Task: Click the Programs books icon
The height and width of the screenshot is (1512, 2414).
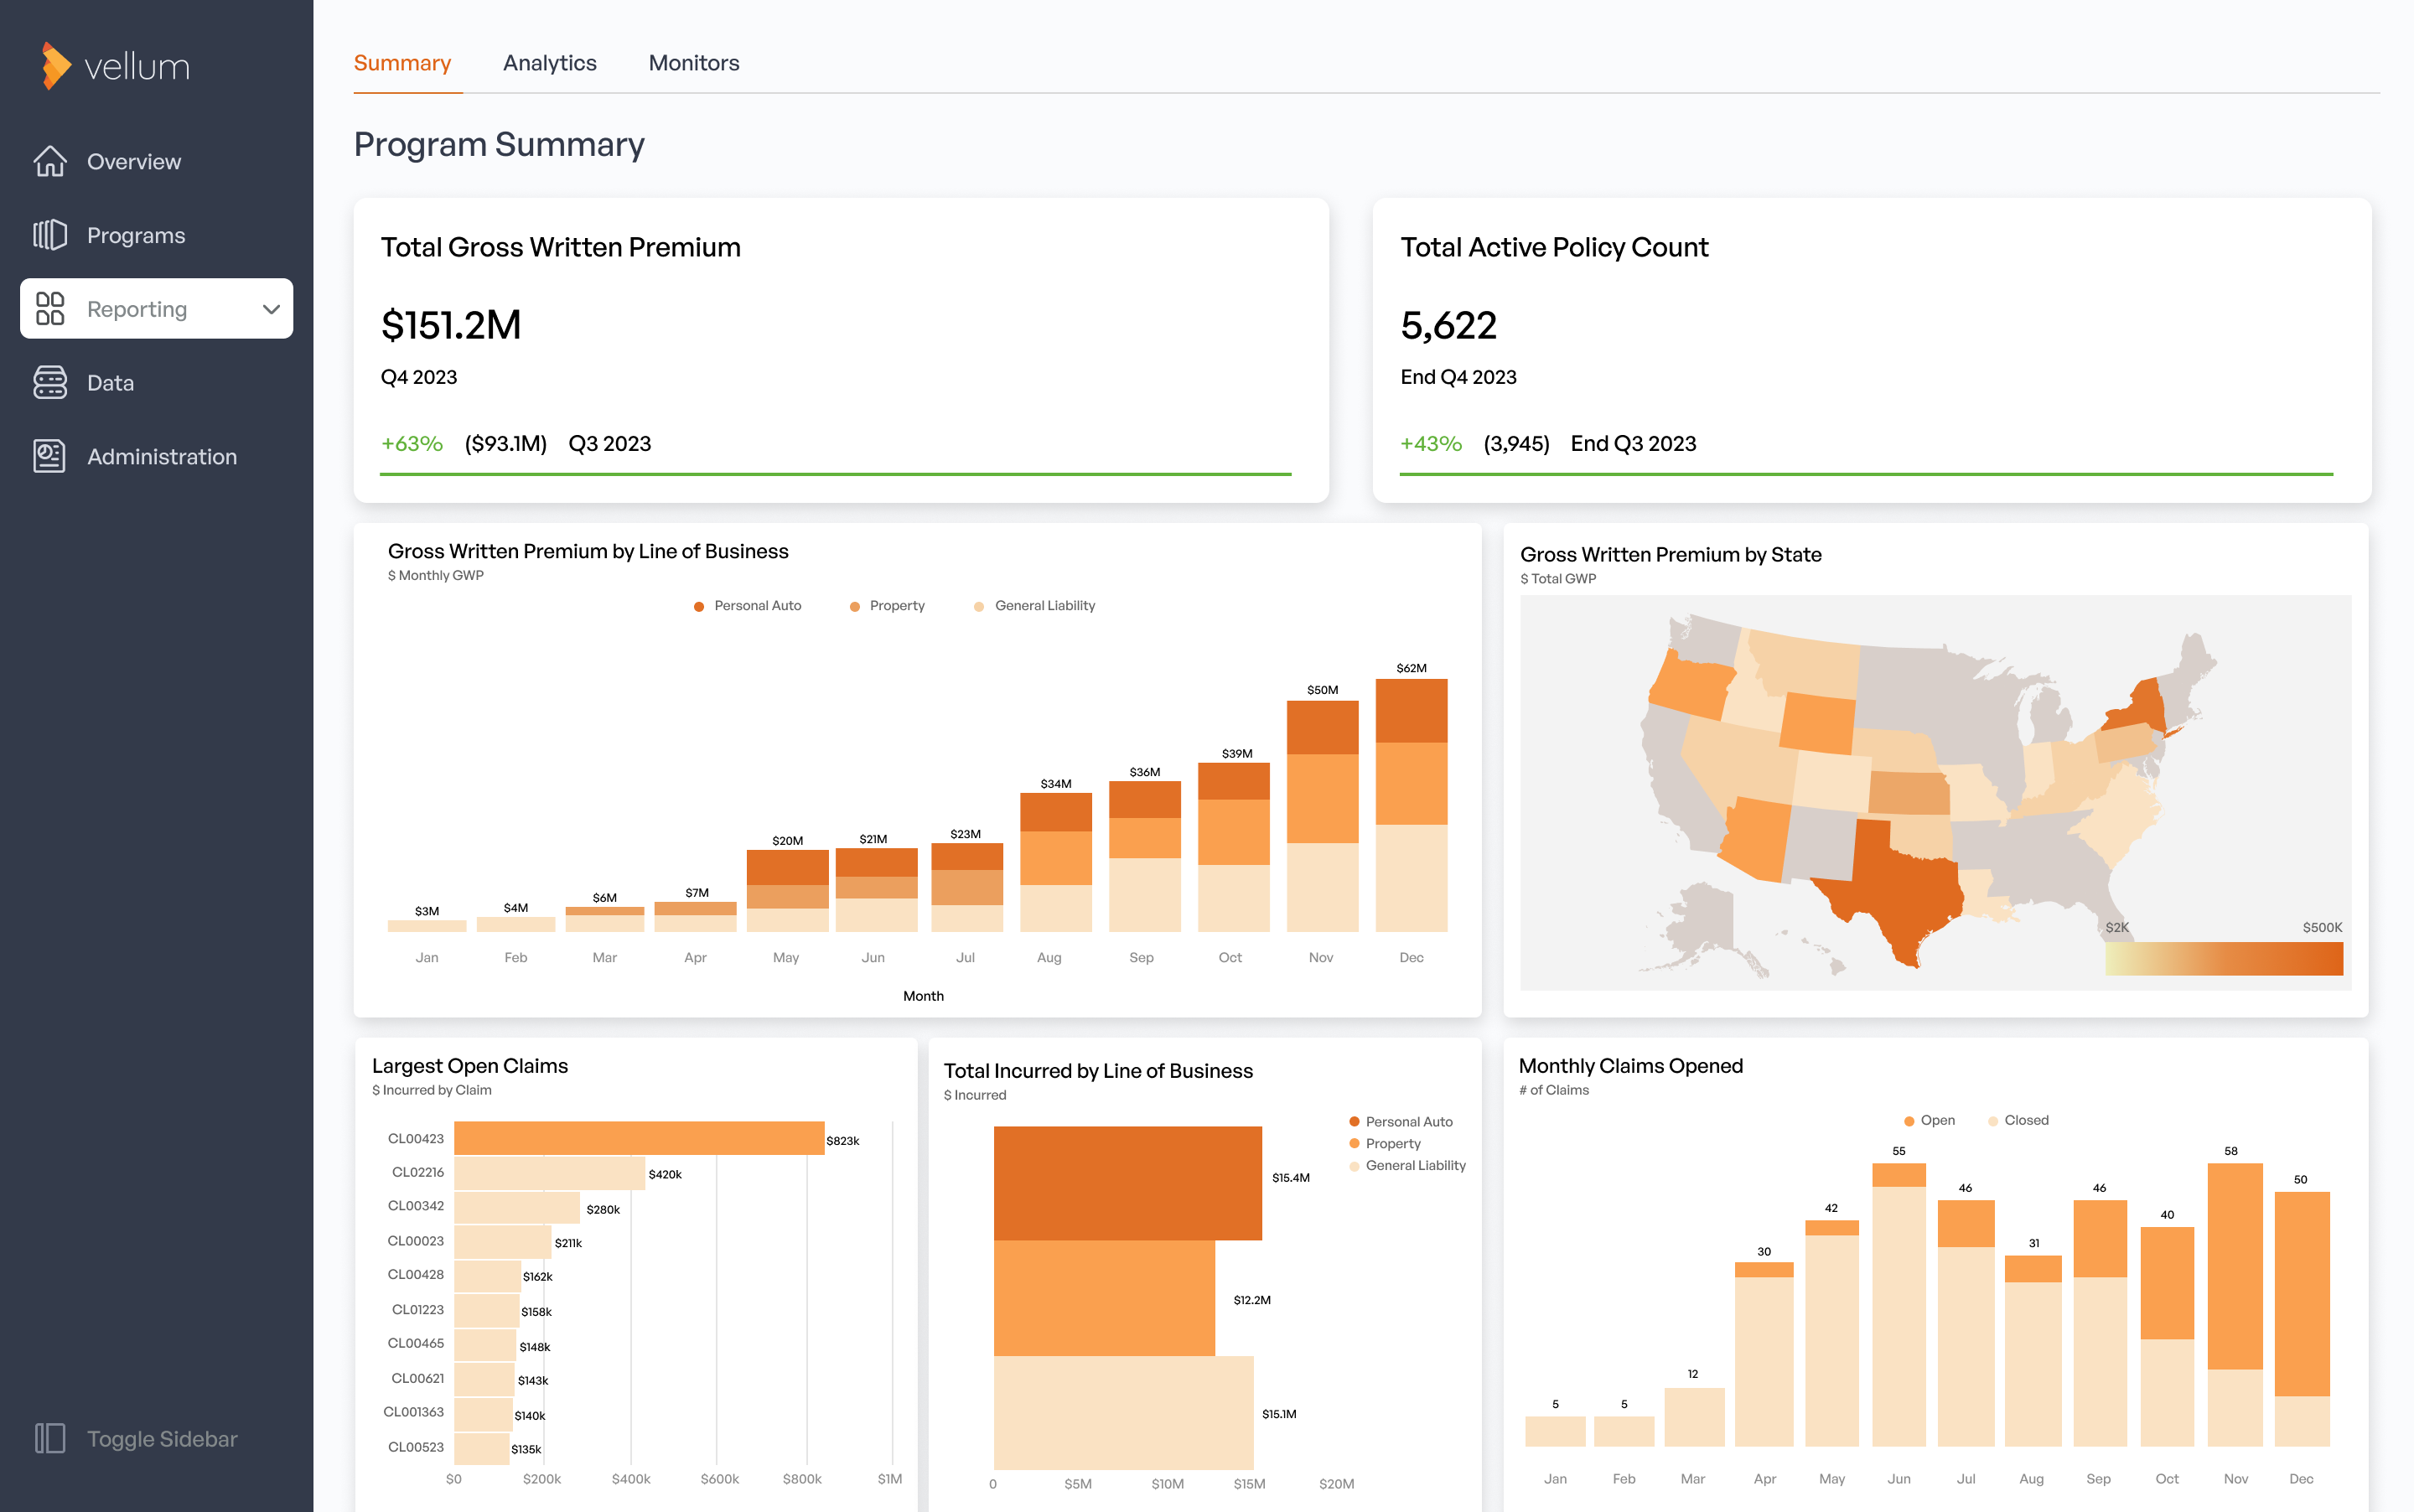Action: pos(50,235)
